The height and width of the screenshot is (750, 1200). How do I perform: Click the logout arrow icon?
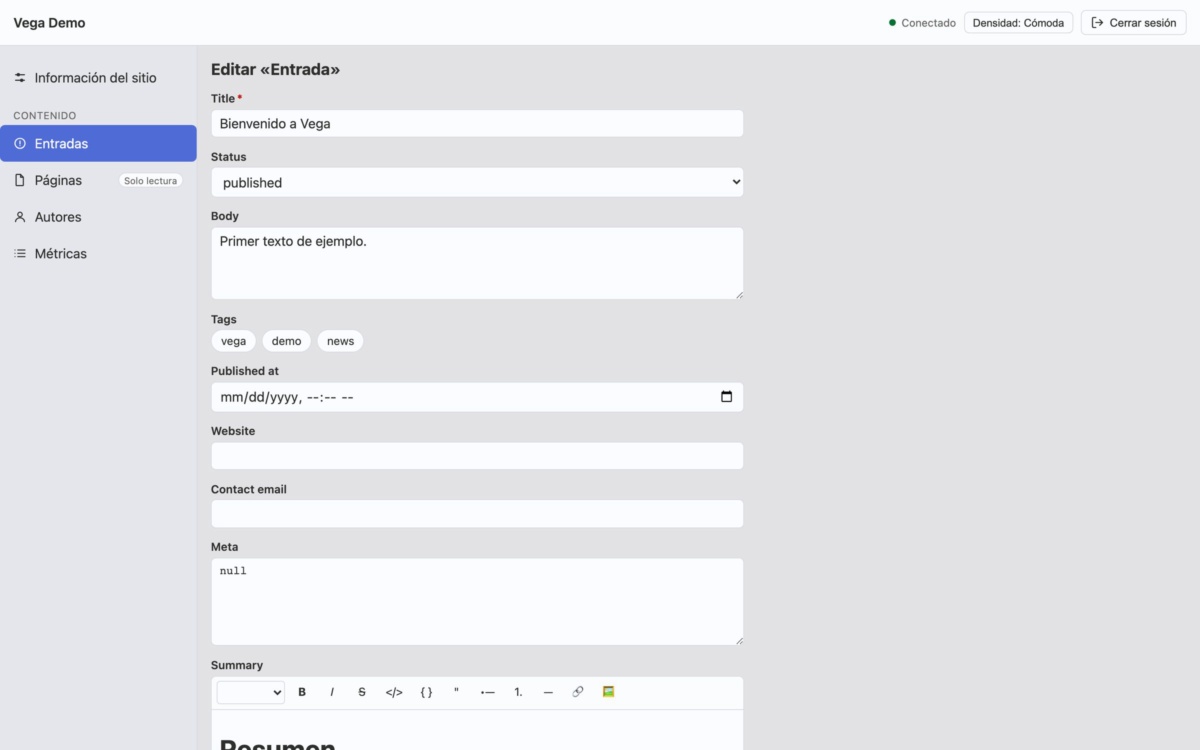[1097, 23]
